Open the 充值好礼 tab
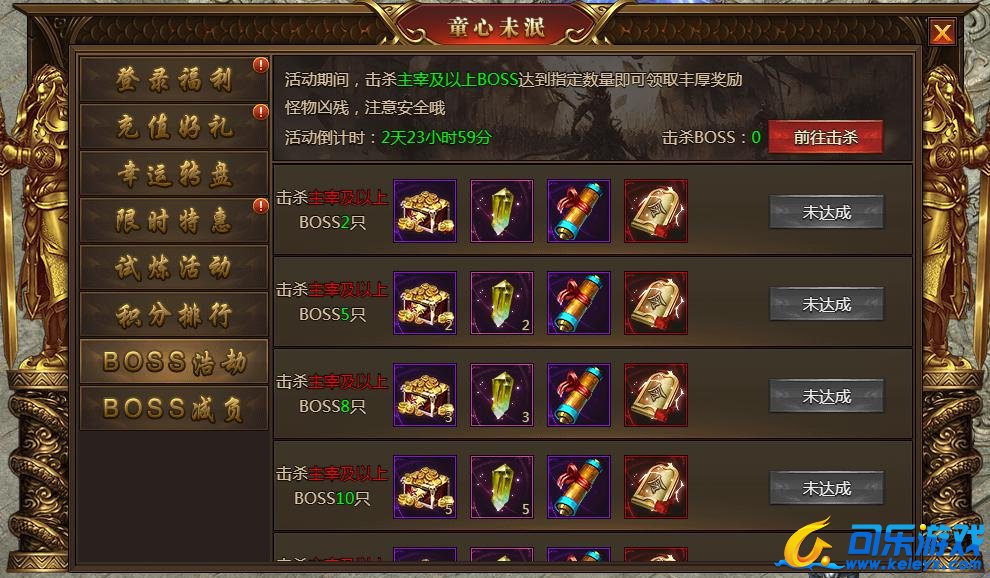The width and height of the screenshot is (990, 578). tap(174, 127)
